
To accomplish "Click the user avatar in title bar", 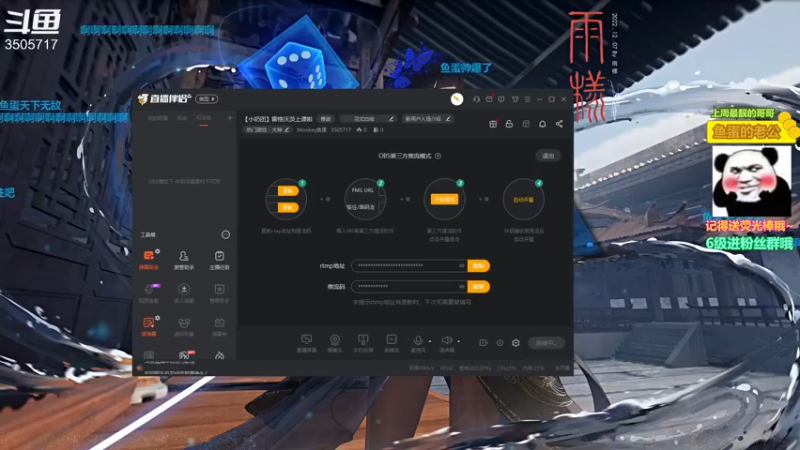I will click(457, 99).
